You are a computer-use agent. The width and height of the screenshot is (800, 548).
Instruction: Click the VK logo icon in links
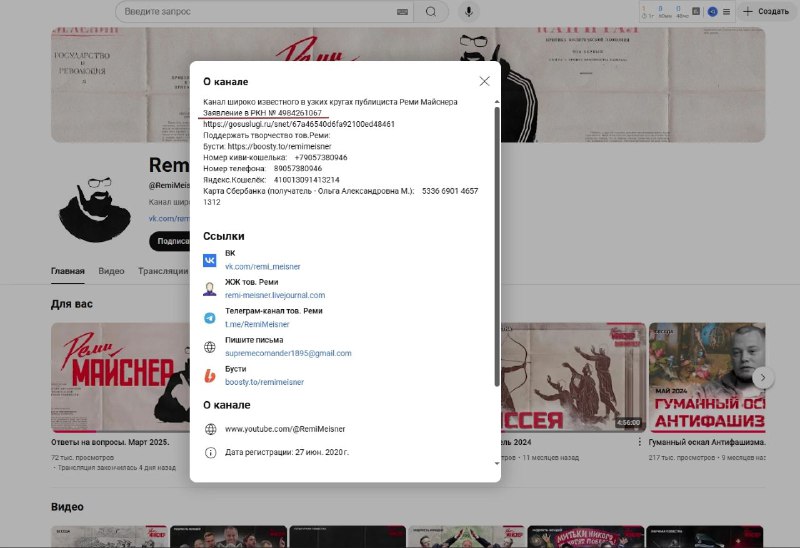click(x=210, y=260)
